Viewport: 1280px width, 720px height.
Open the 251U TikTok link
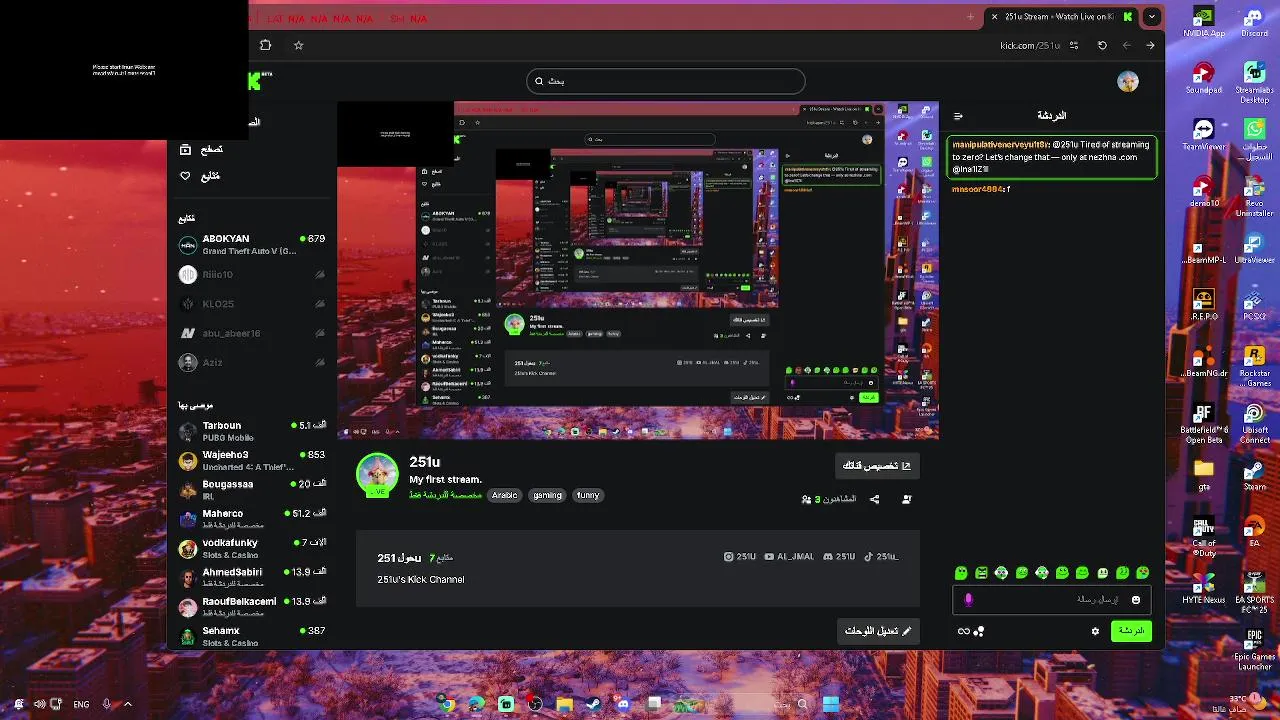[x=881, y=556]
